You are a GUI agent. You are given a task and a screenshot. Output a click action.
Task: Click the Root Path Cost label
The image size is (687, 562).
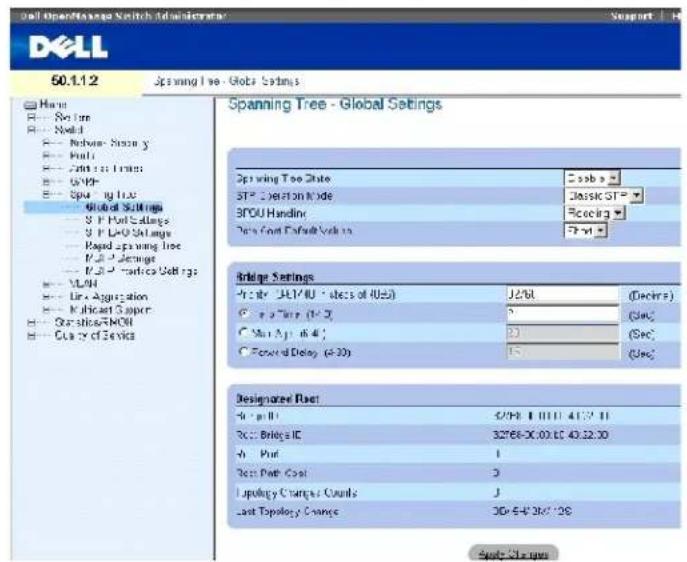point(271,474)
